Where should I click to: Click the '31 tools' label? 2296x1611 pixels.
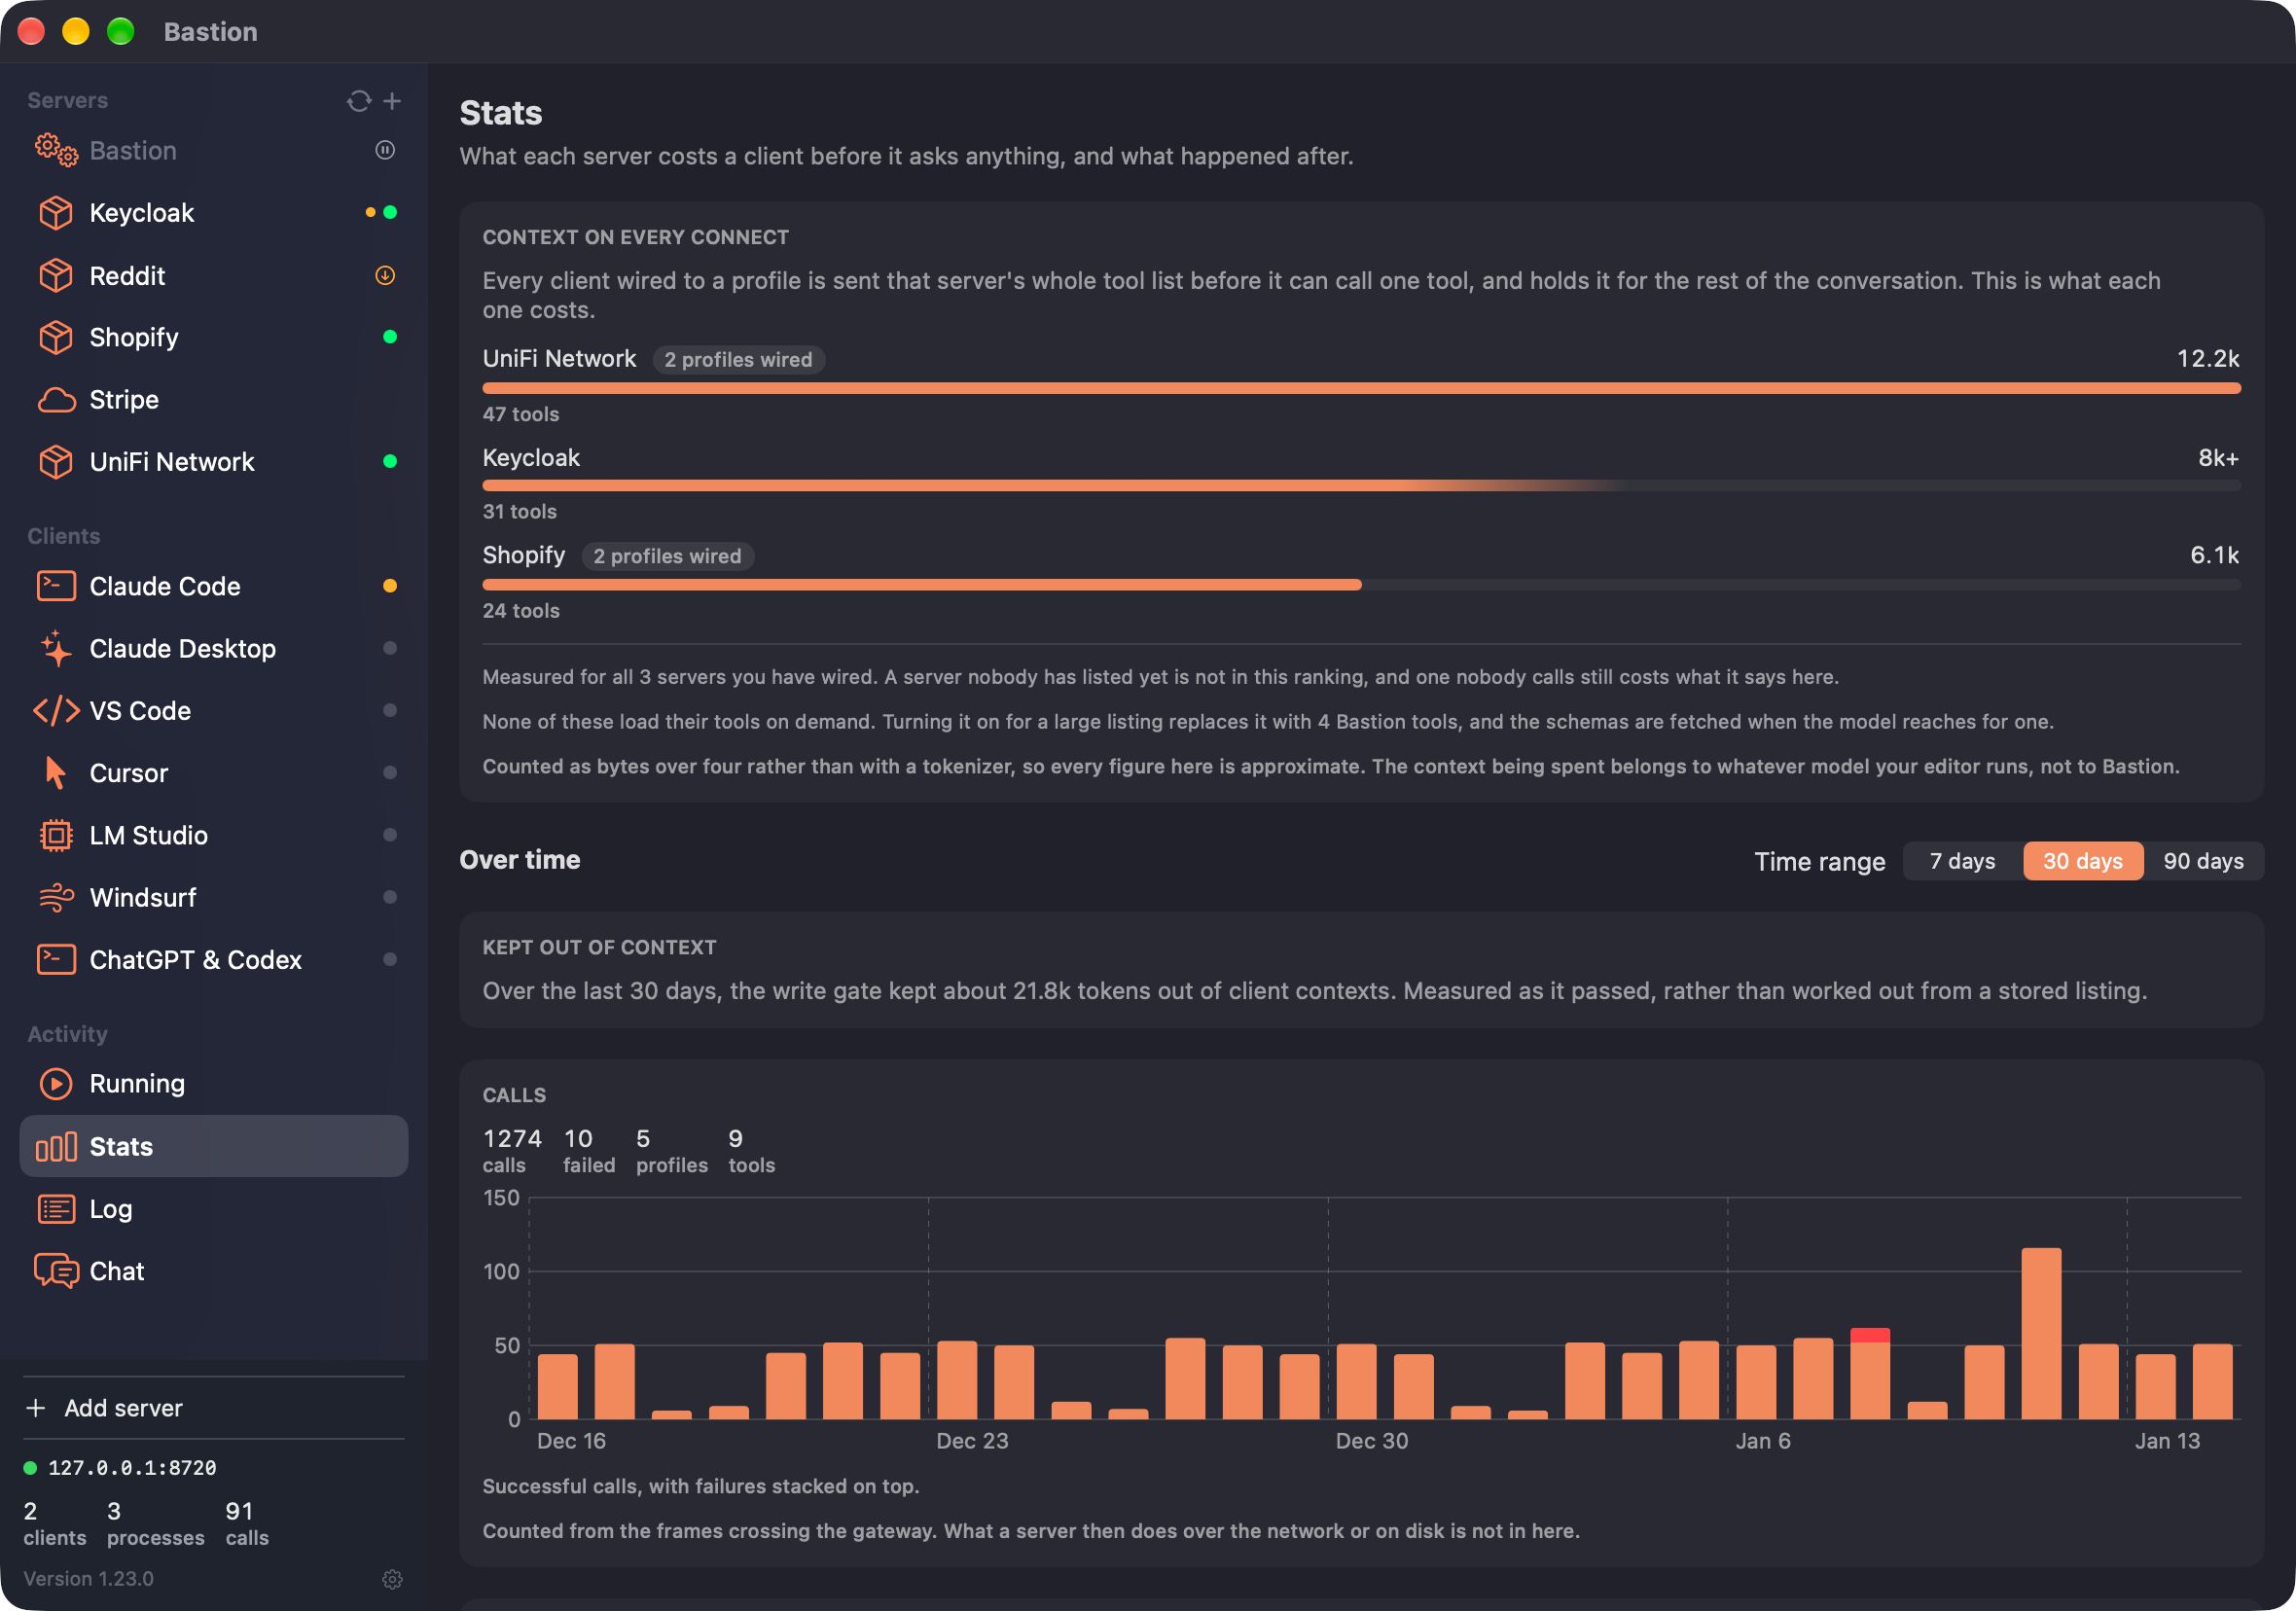(x=520, y=512)
